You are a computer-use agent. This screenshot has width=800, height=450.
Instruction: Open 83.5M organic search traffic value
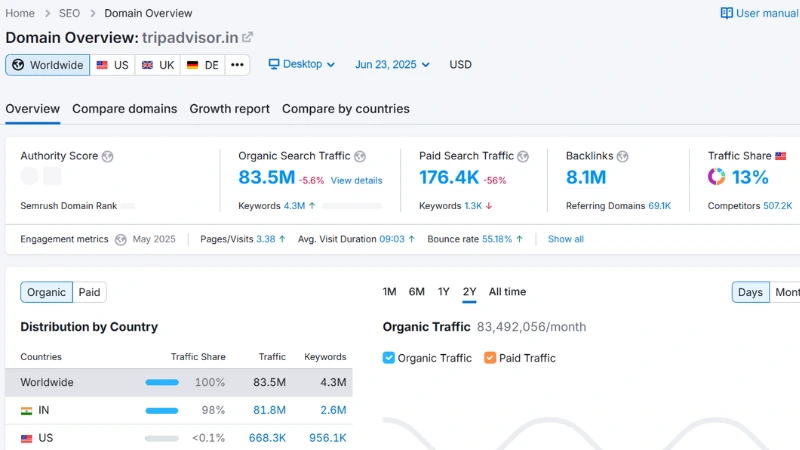(x=266, y=177)
